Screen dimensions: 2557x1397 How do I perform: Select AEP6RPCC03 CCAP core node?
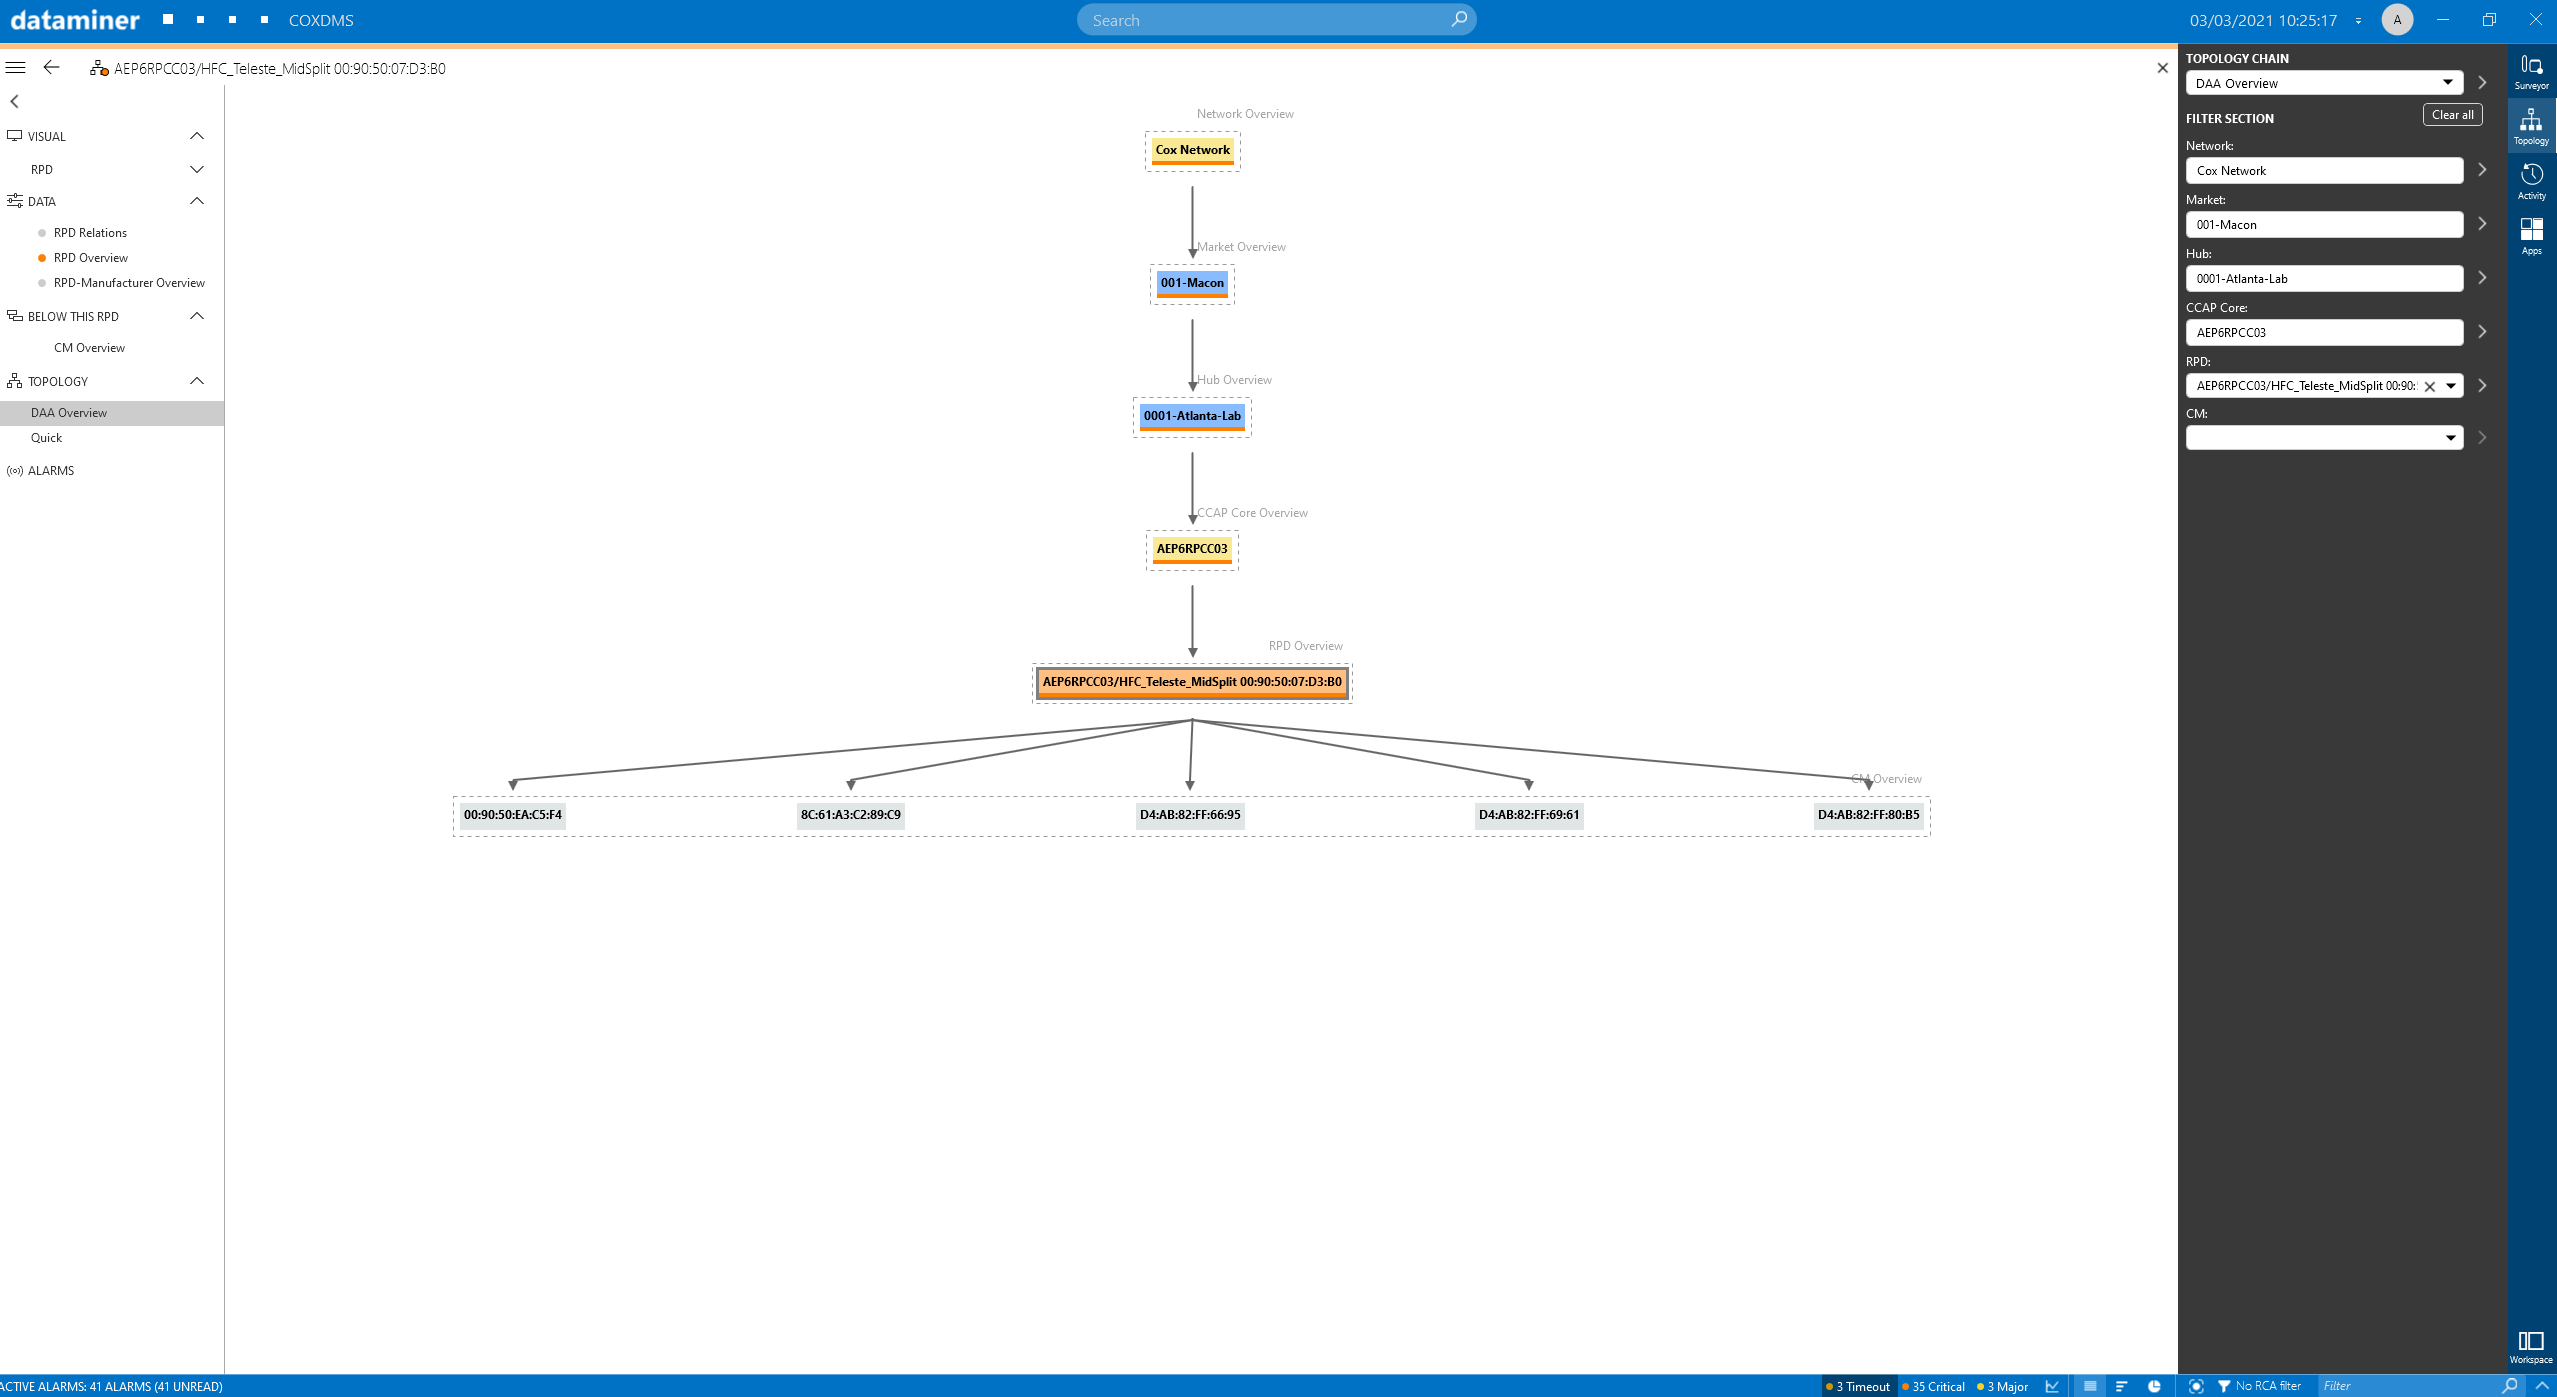1191,549
